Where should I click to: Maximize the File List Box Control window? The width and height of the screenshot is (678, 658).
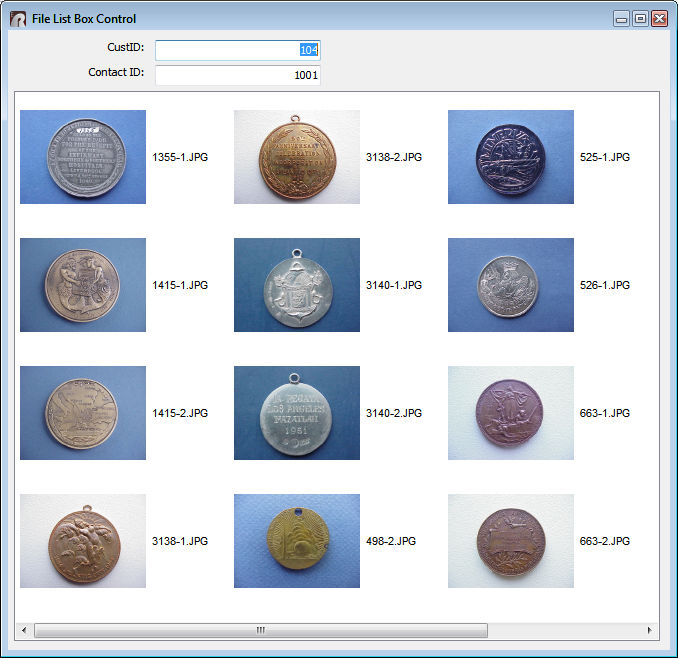coord(640,18)
